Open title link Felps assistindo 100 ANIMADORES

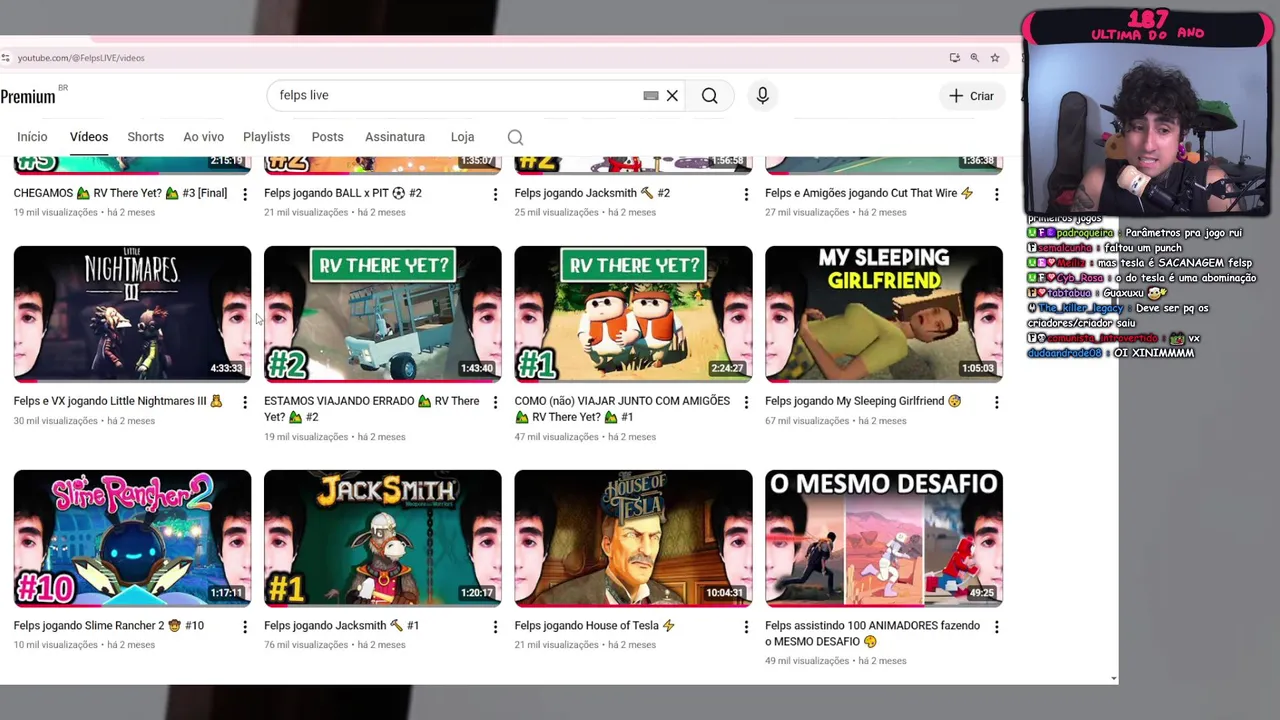[x=872, y=634]
